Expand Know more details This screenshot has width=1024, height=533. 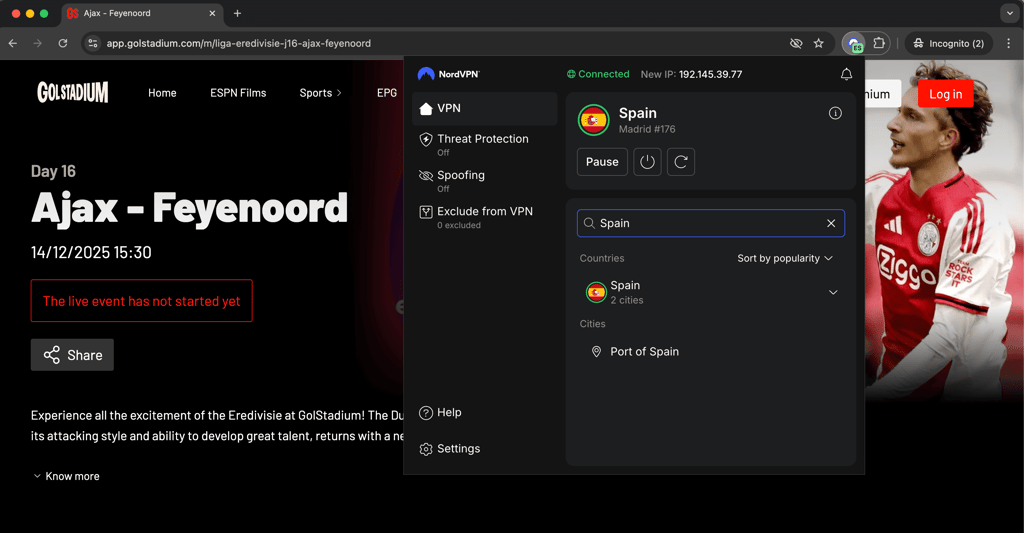pyautogui.click(x=66, y=476)
